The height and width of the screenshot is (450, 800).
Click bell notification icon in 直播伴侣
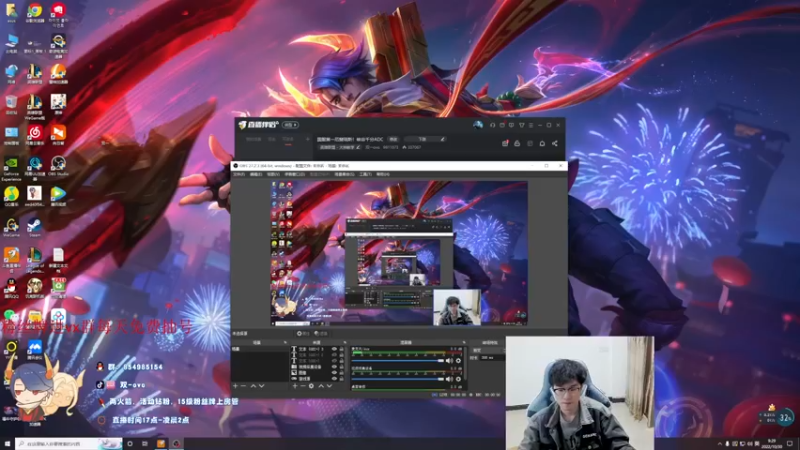click(542, 143)
